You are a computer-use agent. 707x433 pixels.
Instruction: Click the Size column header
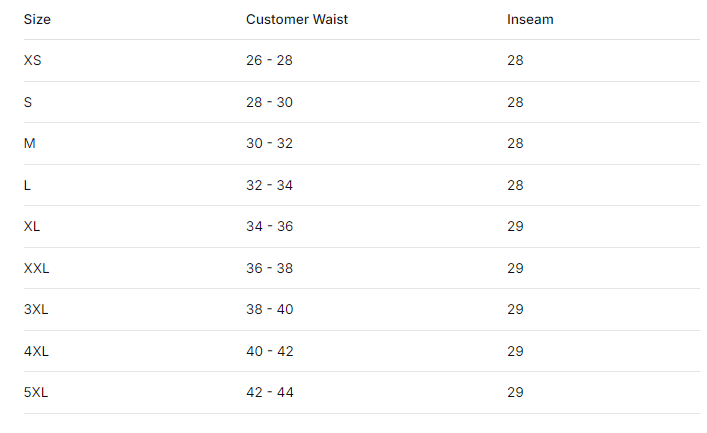click(36, 19)
